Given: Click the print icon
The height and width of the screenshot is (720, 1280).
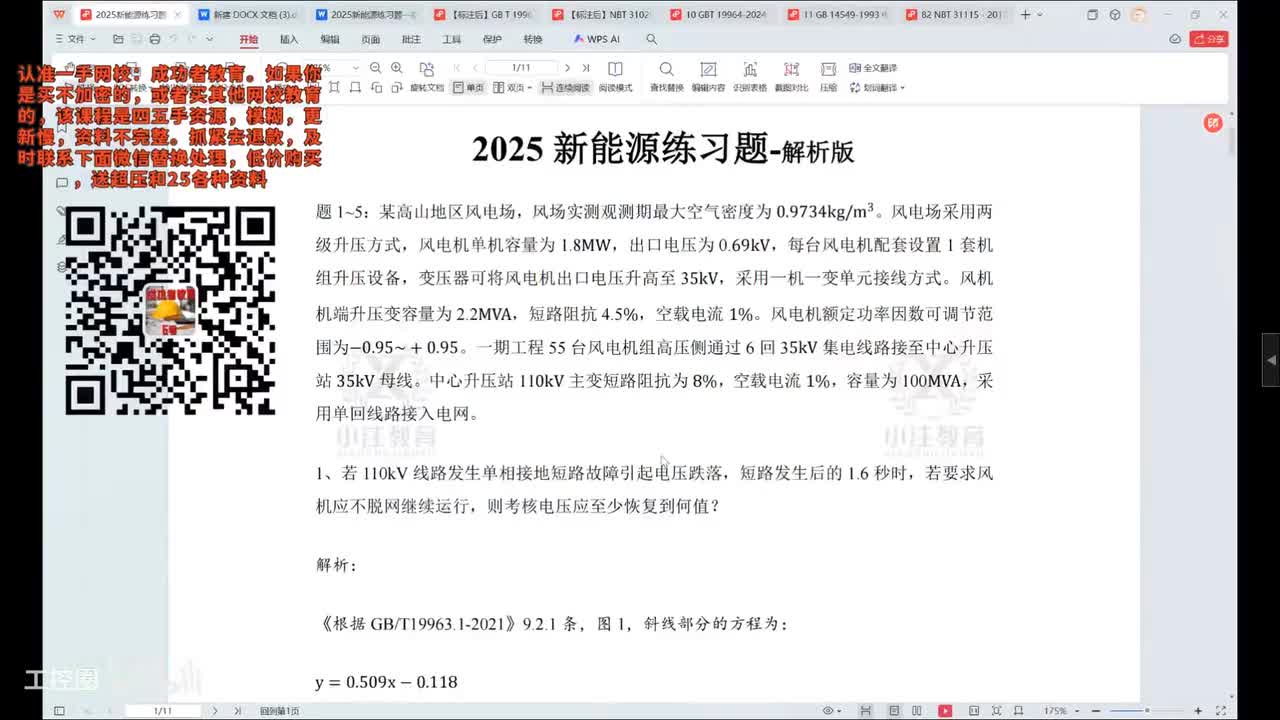Looking at the screenshot, I should point(154,39).
